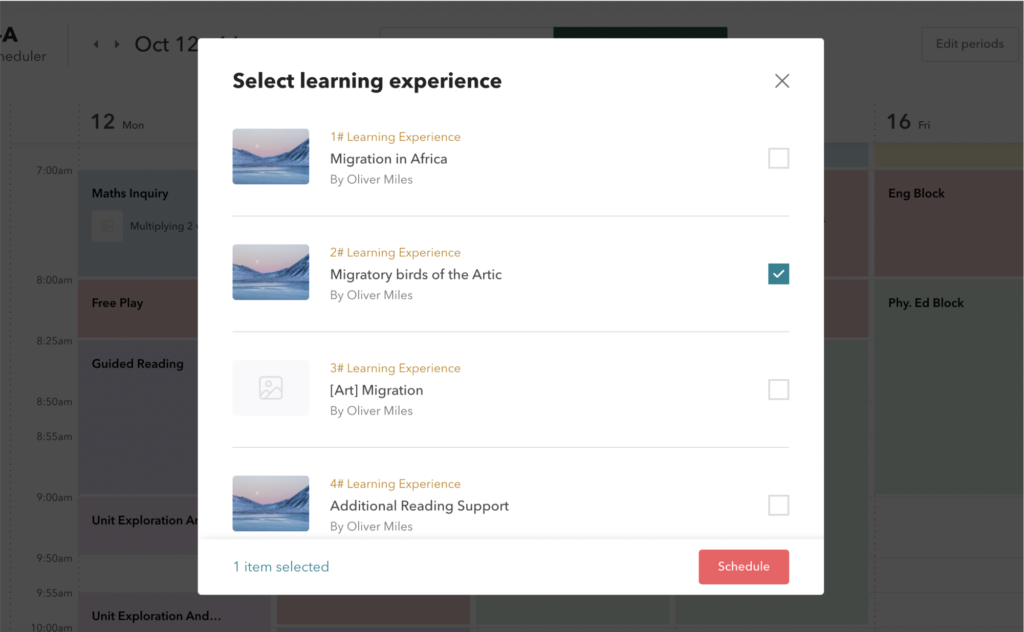
Task: Click the Schedule button
Action: coord(743,567)
